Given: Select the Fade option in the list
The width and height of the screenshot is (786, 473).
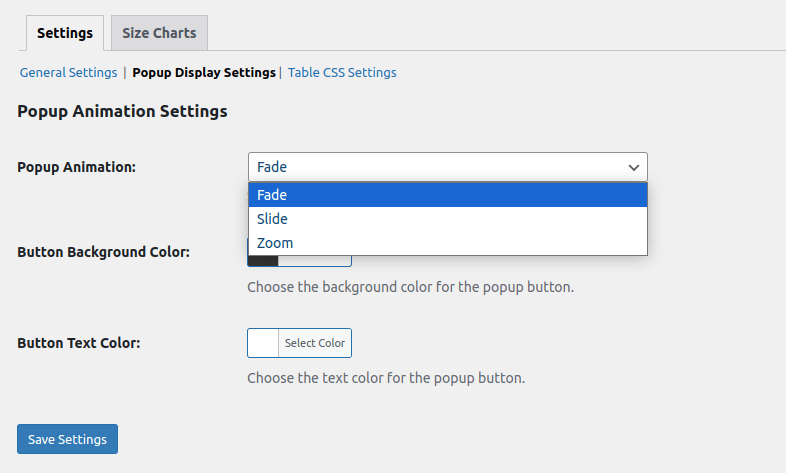Looking at the screenshot, I should click(x=447, y=195).
